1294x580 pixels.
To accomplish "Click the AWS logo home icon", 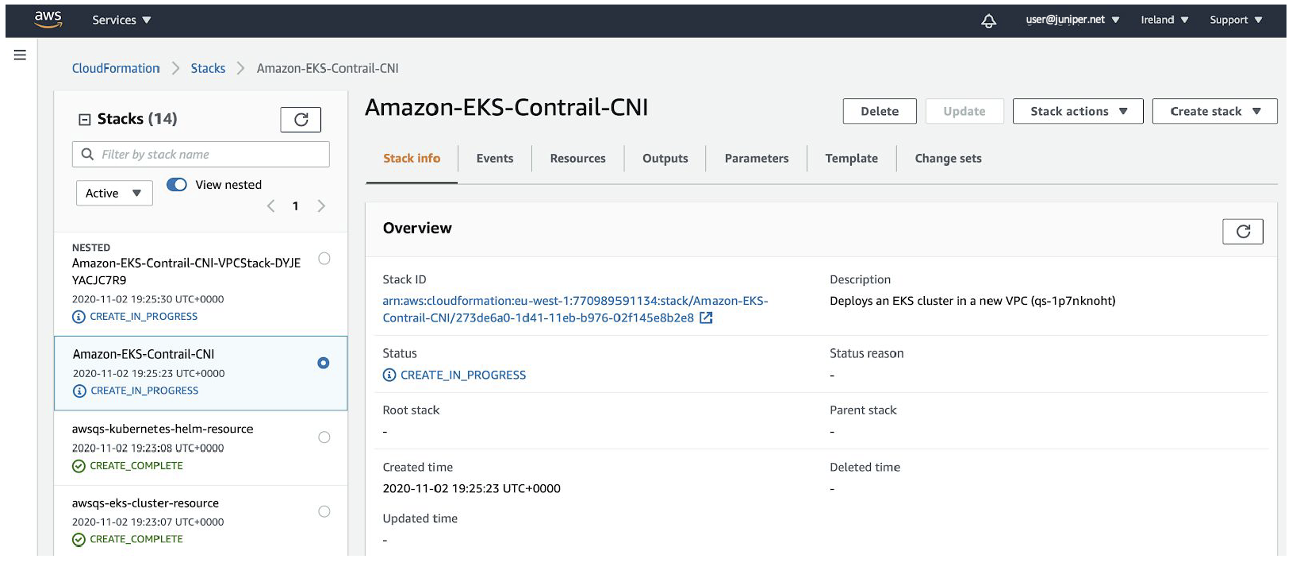I will pyautogui.click(x=47, y=20).
